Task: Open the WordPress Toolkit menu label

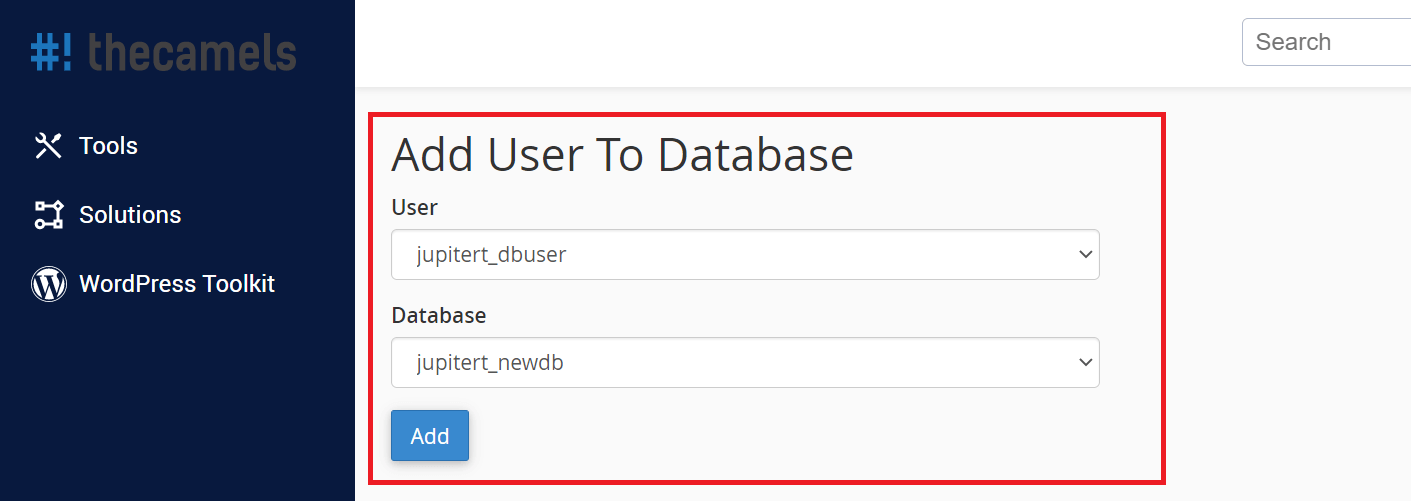Action: click(x=177, y=284)
